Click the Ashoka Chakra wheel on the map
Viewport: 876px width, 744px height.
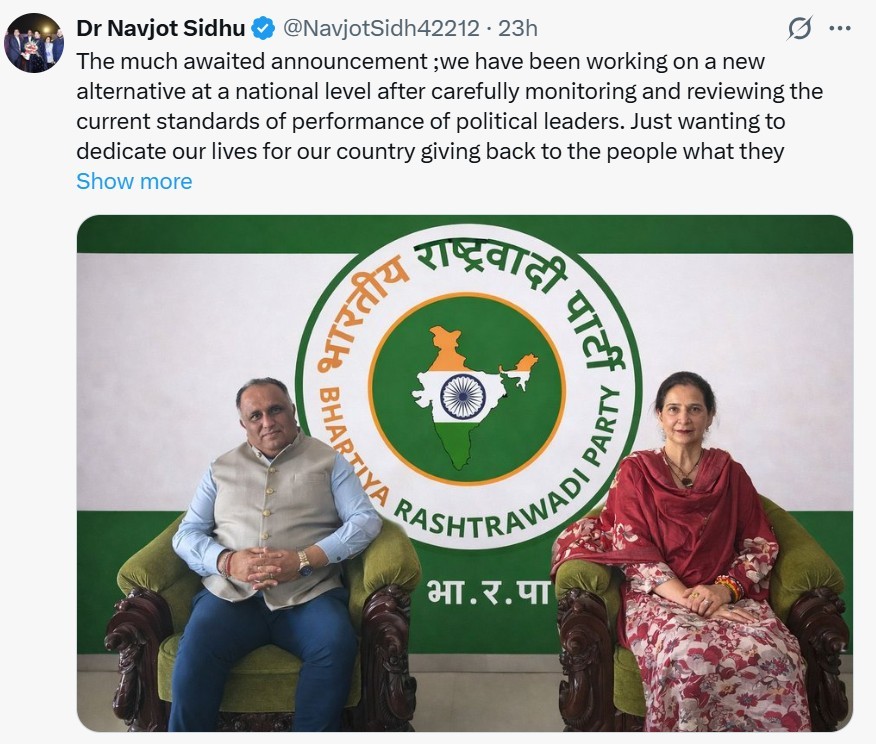click(x=463, y=396)
